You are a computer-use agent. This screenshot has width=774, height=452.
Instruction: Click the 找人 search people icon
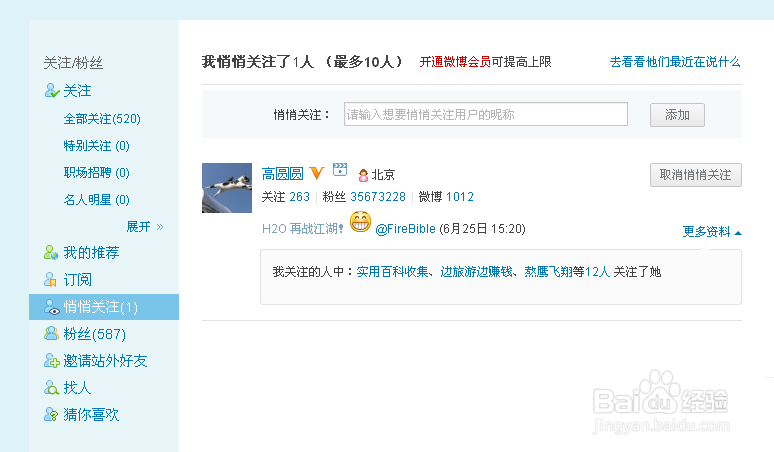point(51,387)
